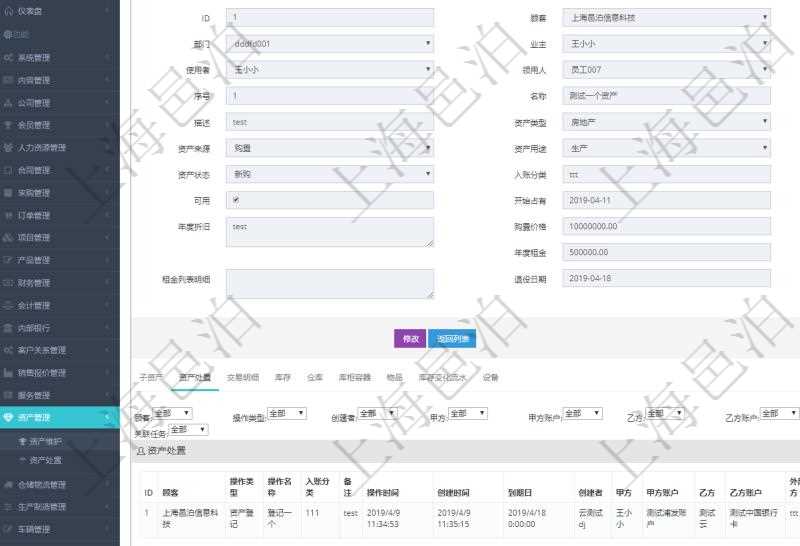This screenshot has height=546, width=800.
Task: Click the 年度折旧 text area
Action: (330, 232)
